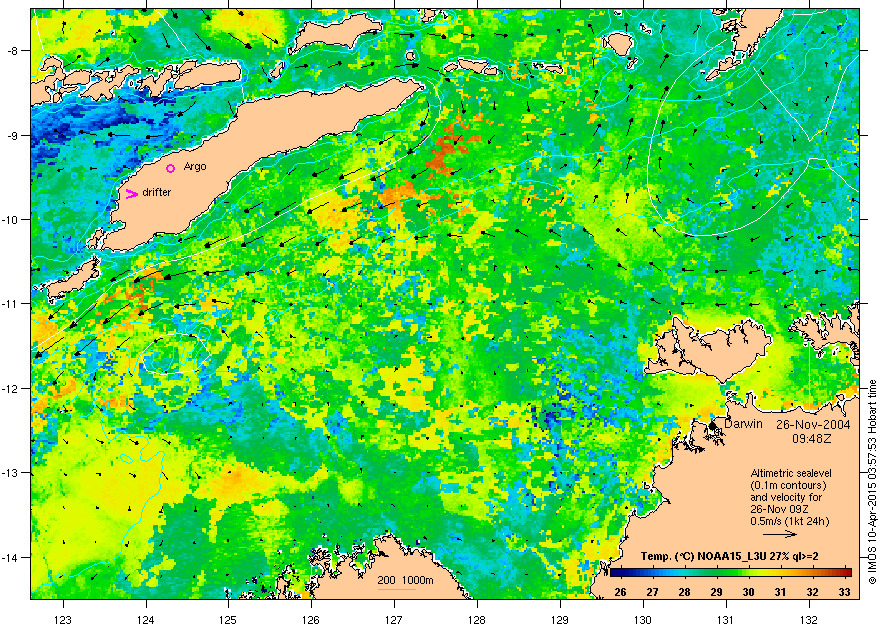Click latitude axis label -13

tap(10, 472)
